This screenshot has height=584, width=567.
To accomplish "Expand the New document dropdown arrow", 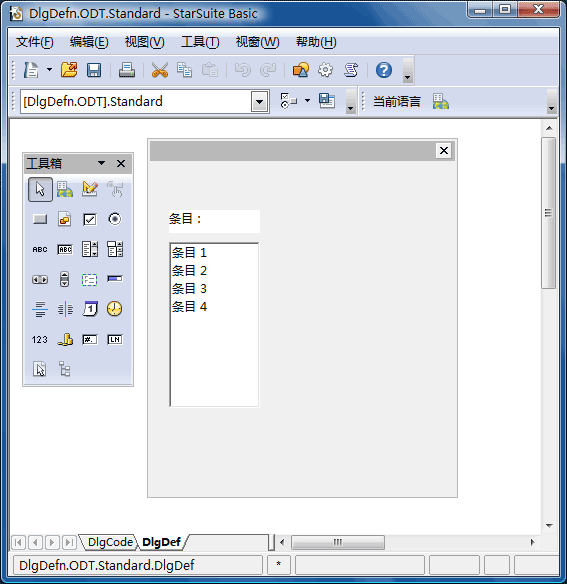I will 49,70.
